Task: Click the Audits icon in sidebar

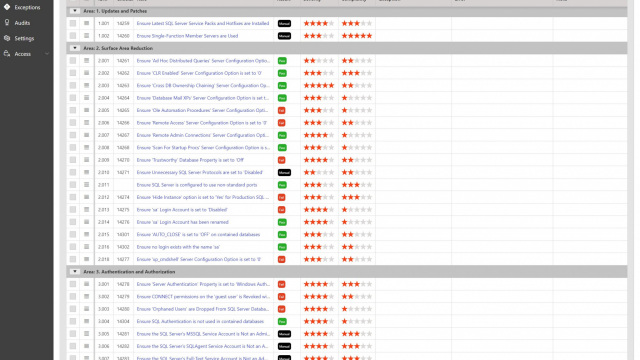Action: tap(7, 22)
